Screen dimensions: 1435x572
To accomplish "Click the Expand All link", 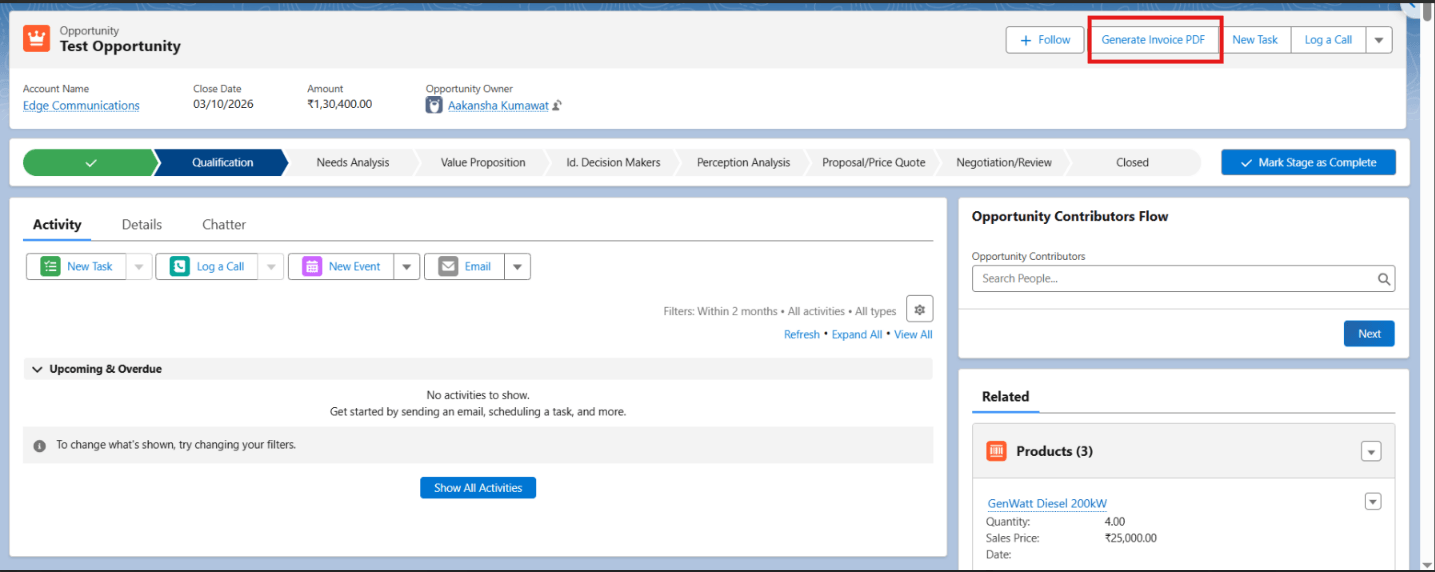I will coord(857,335).
